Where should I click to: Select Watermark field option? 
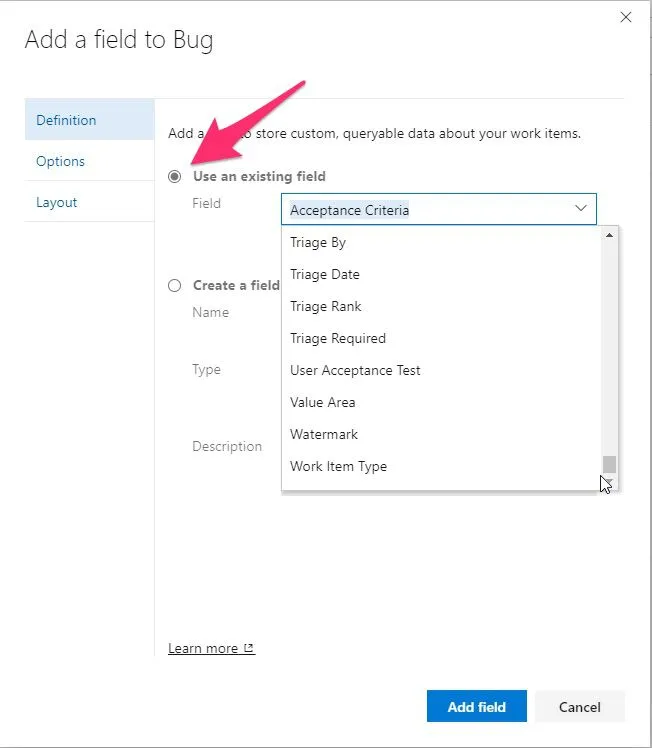[x=324, y=434]
